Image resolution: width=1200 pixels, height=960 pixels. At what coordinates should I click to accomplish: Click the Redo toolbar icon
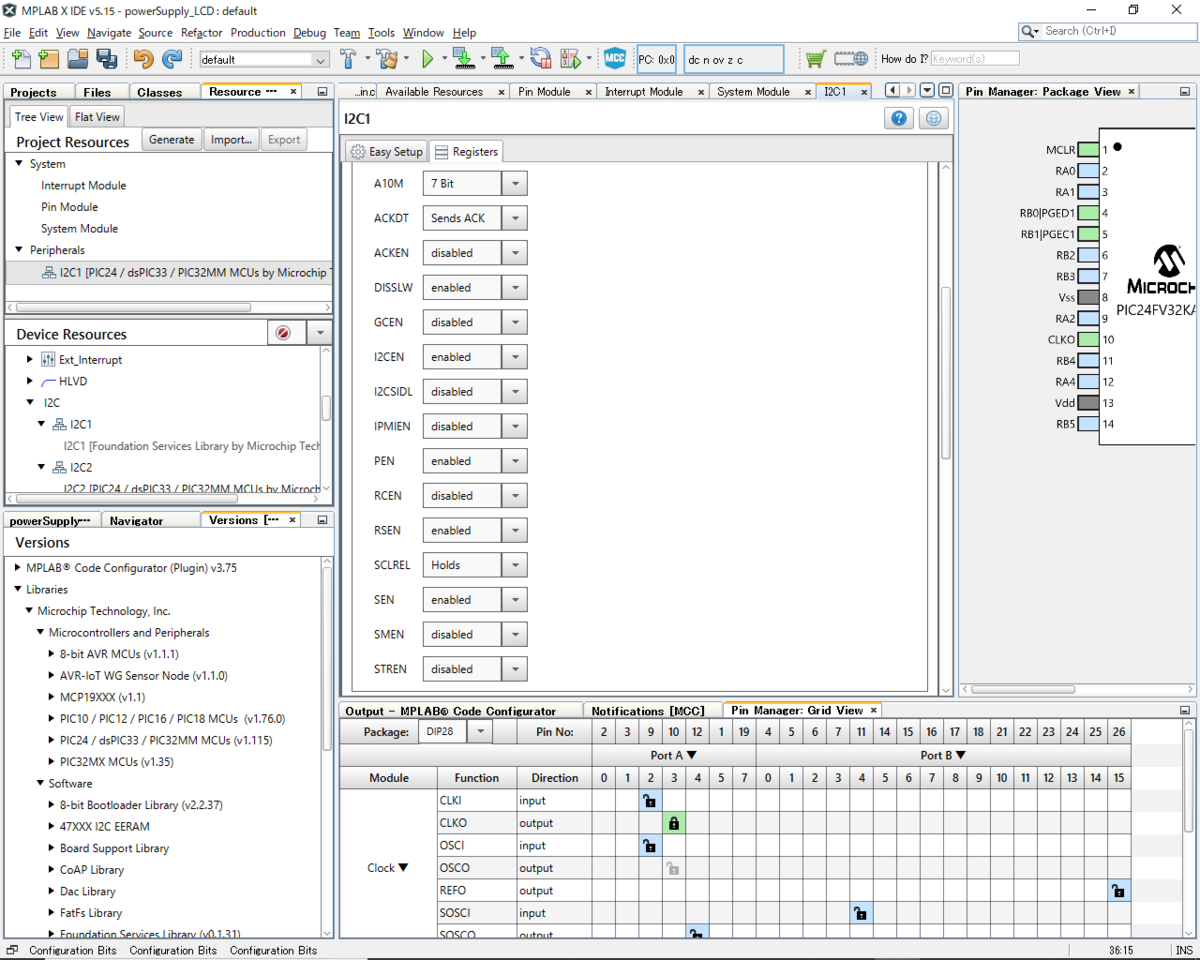(172, 59)
